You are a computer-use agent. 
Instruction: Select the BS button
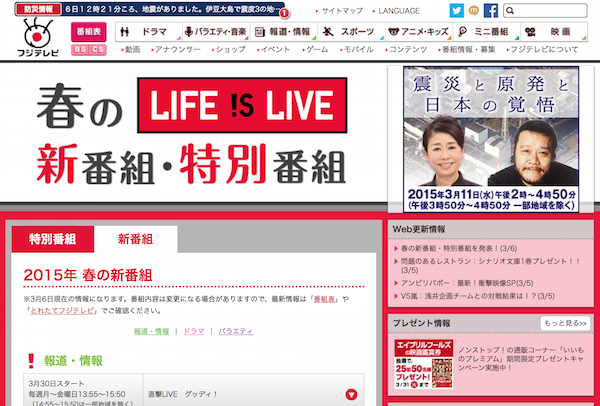[80, 50]
